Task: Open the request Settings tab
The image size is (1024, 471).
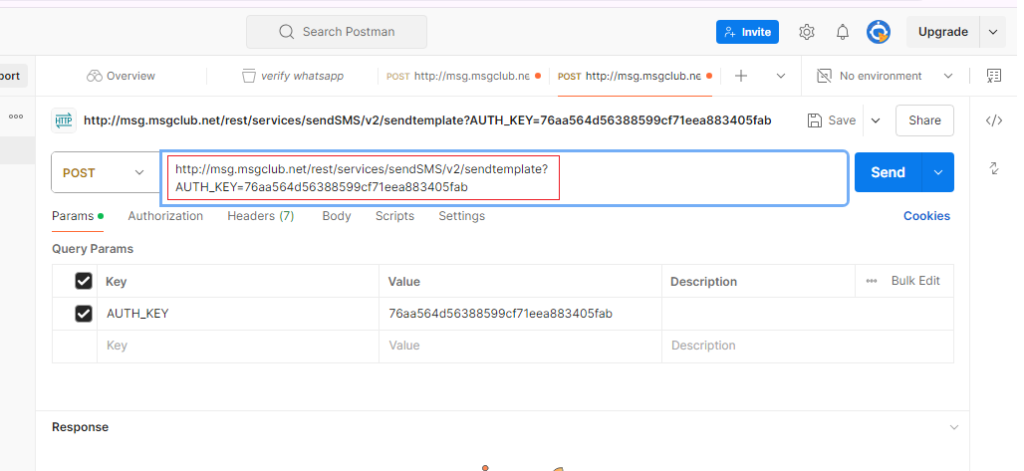Action: point(462,216)
